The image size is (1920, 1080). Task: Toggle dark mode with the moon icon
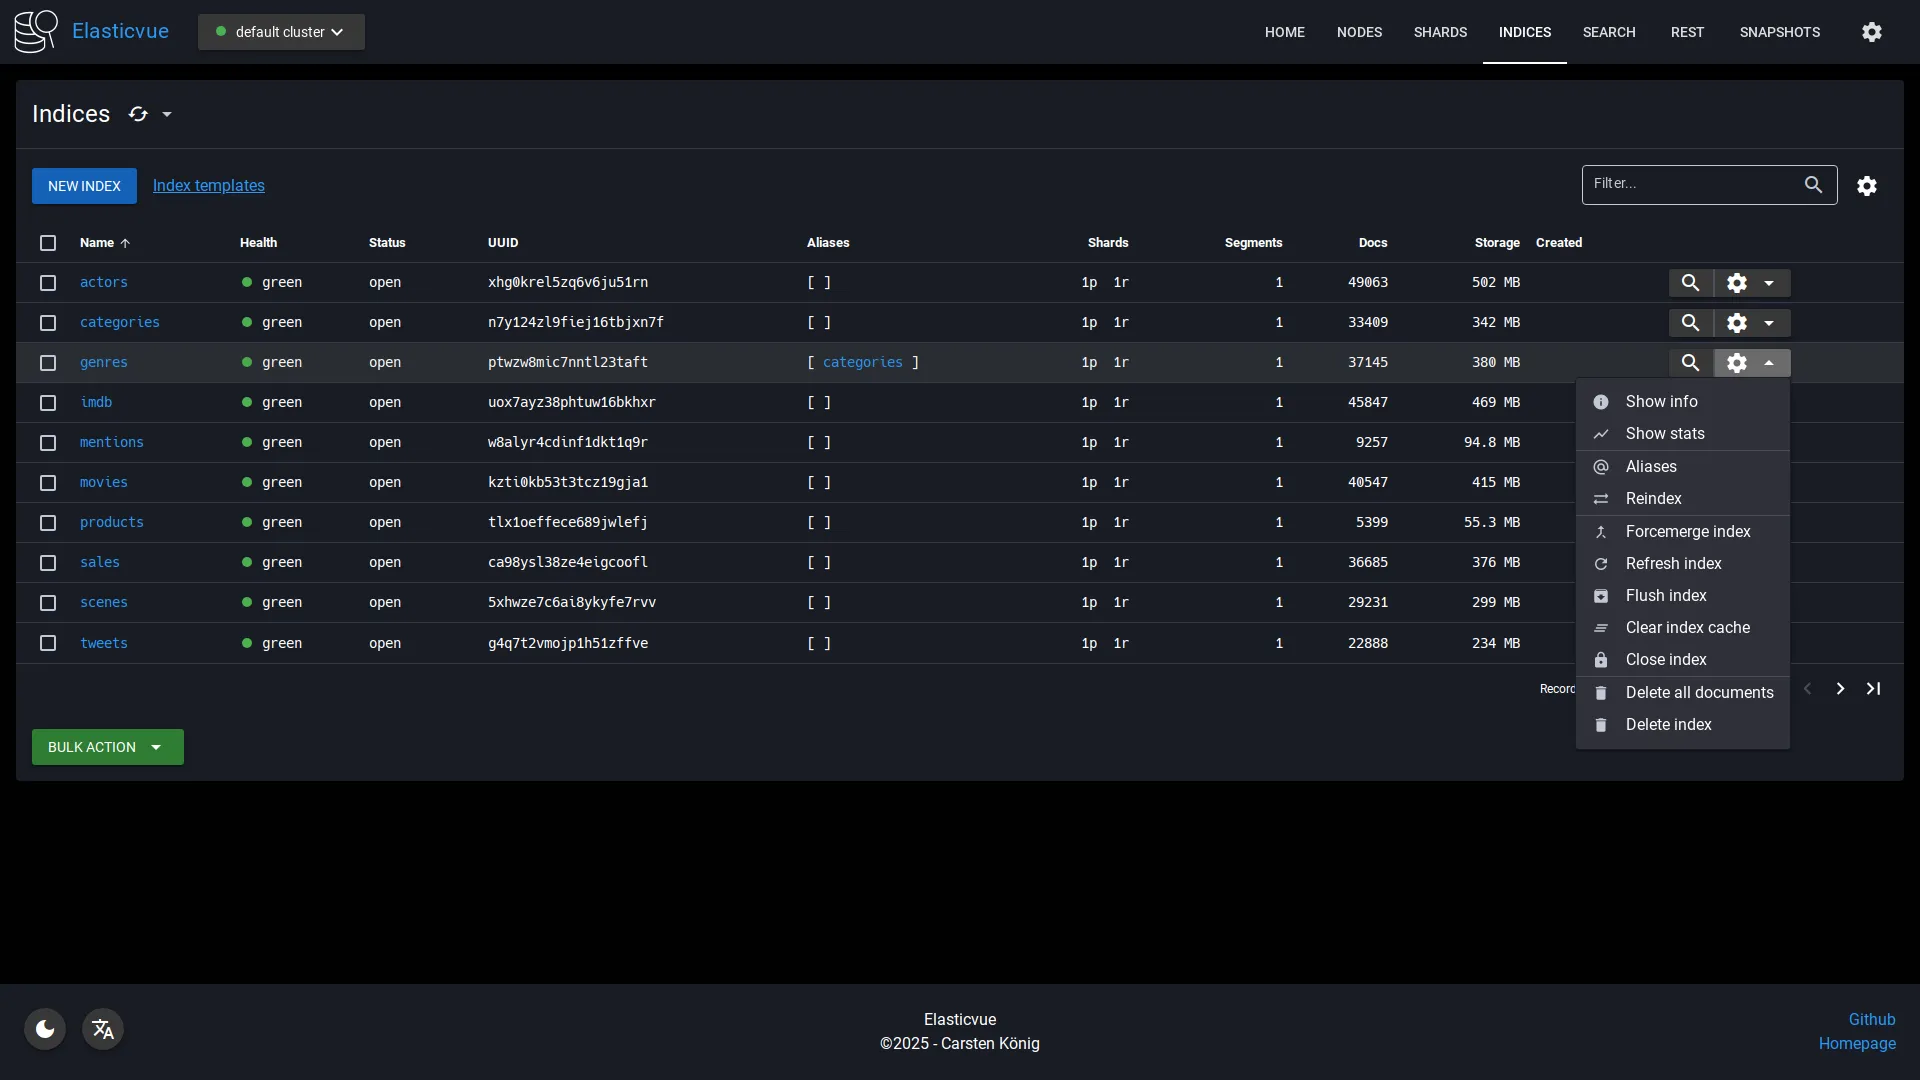[x=43, y=1028]
